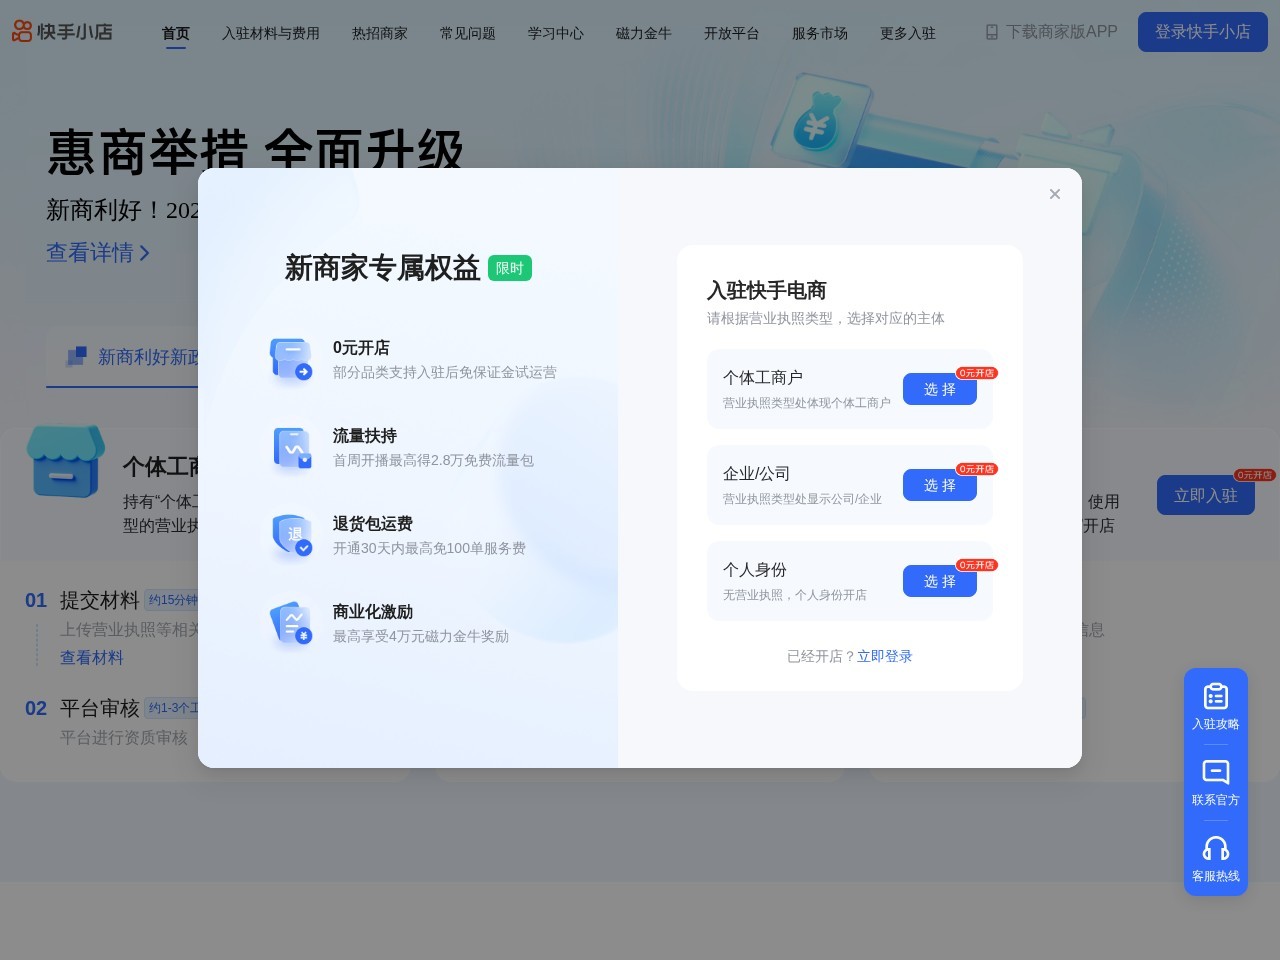1280x960 pixels.
Task: Open the 磁力金牛 nav item
Action: (x=644, y=33)
